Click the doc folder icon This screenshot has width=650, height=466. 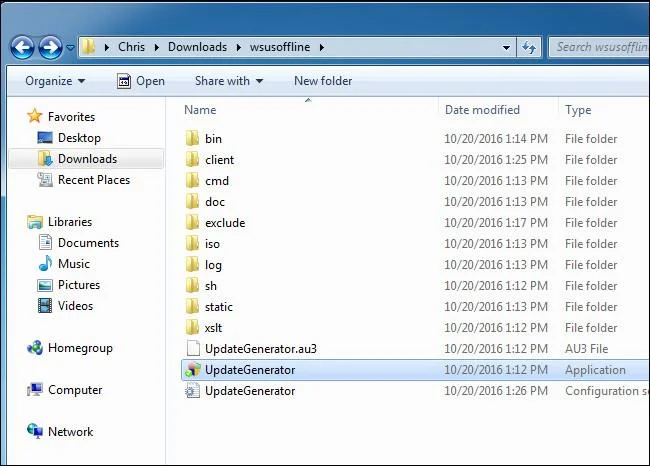tap(192, 201)
